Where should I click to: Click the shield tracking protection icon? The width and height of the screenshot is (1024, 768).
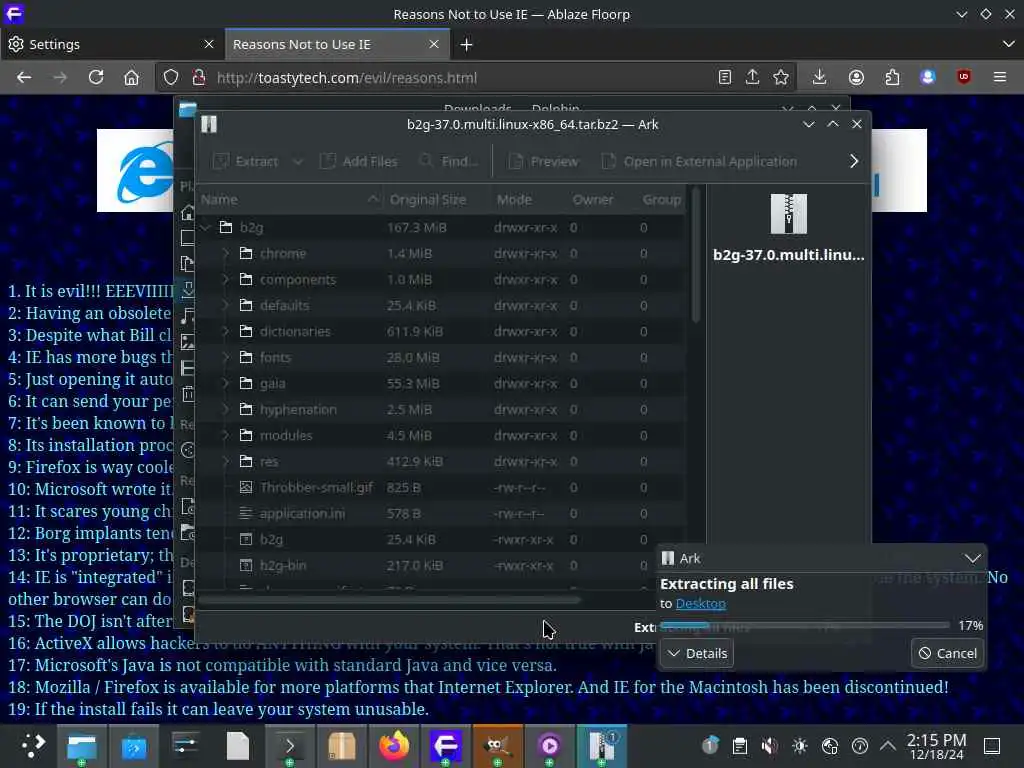[170, 78]
